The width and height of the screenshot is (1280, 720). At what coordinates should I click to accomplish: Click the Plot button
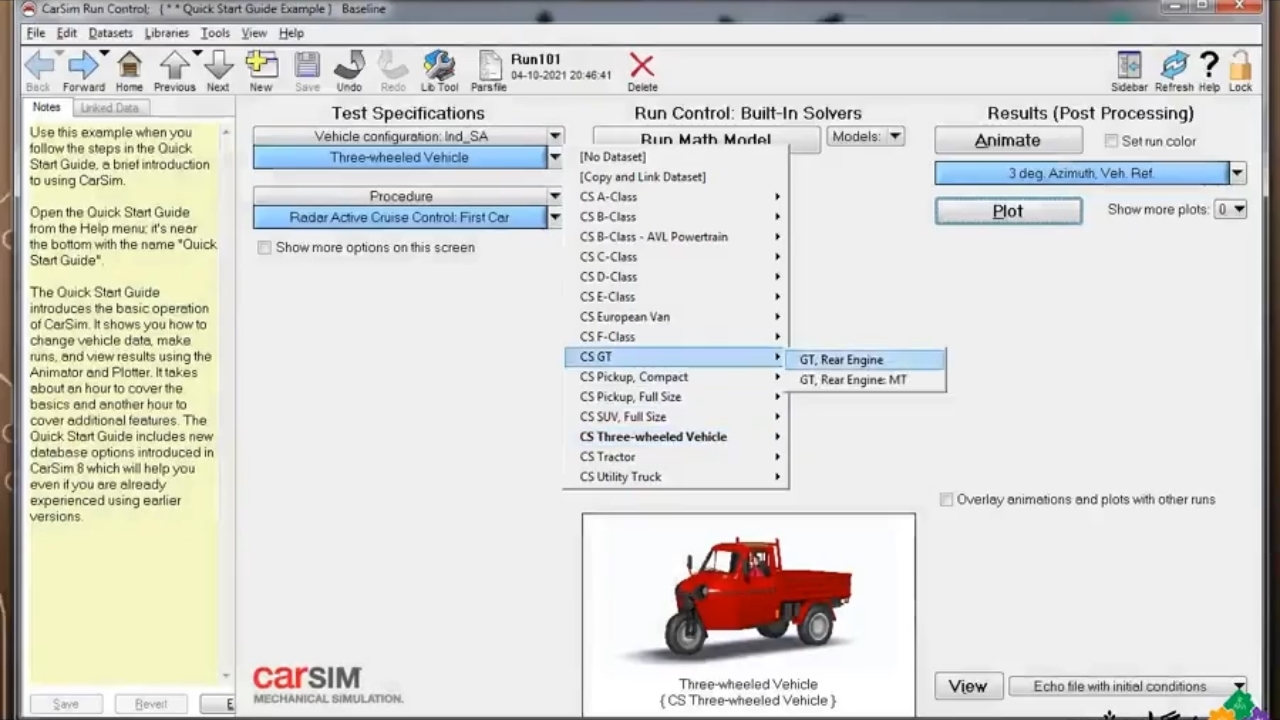(1008, 211)
